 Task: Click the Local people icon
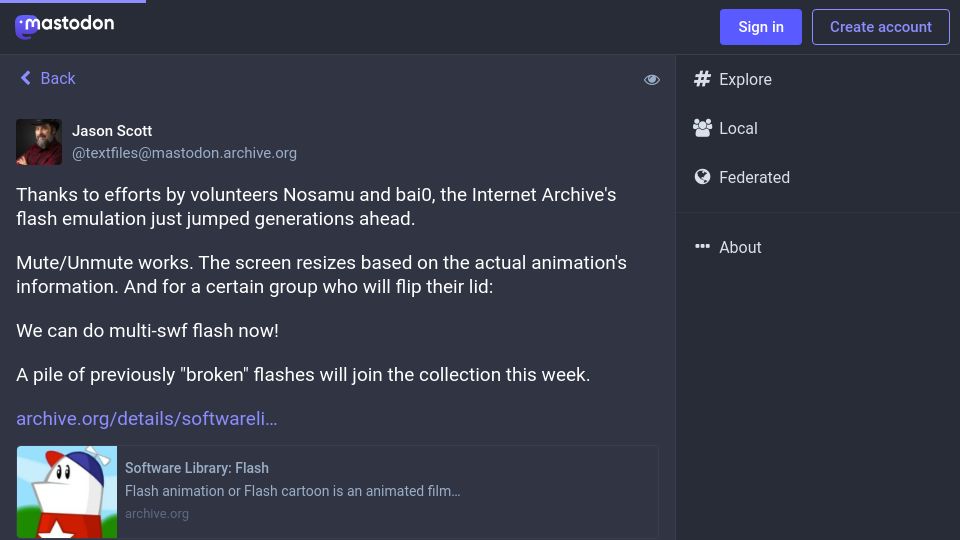click(702, 128)
